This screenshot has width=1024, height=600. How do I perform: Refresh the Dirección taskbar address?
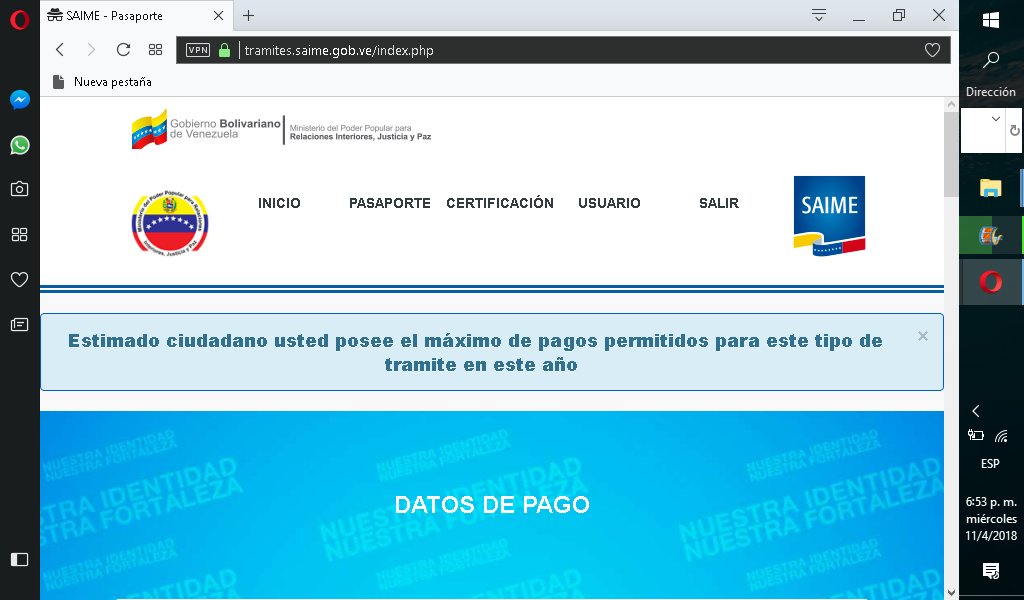1014,131
